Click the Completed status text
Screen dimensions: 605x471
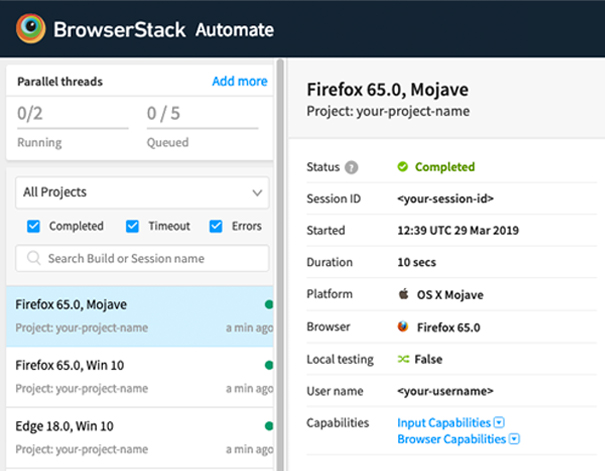(x=445, y=167)
